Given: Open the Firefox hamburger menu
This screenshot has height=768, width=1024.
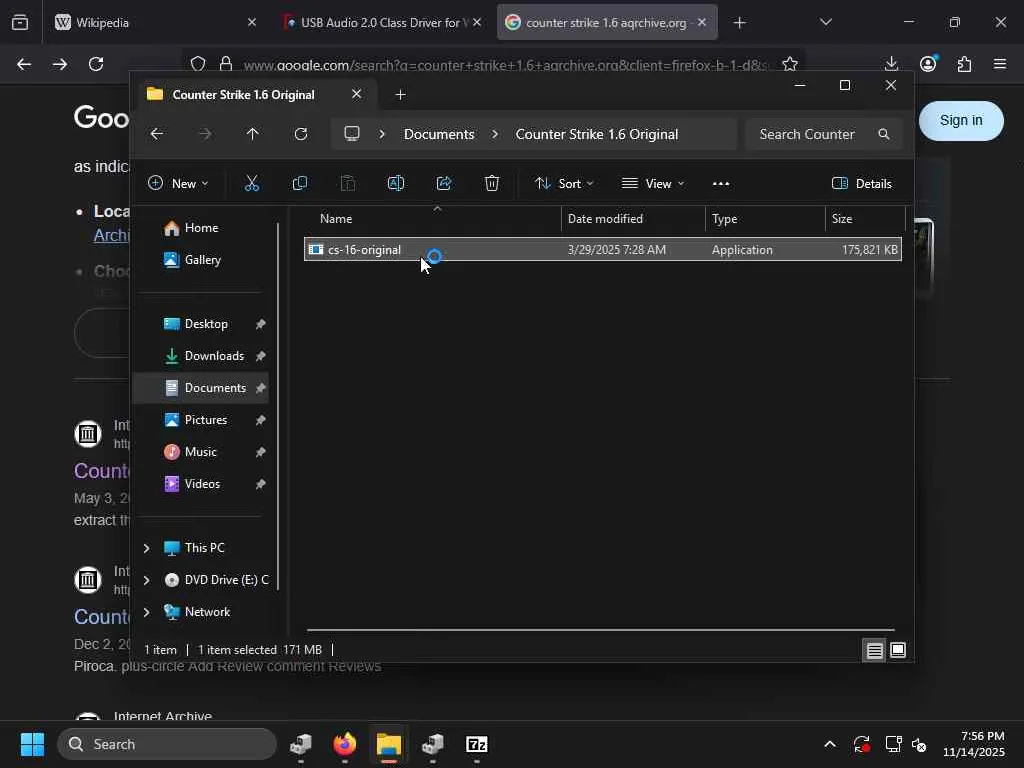Looking at the screenshot, I should coord(1000,63).
